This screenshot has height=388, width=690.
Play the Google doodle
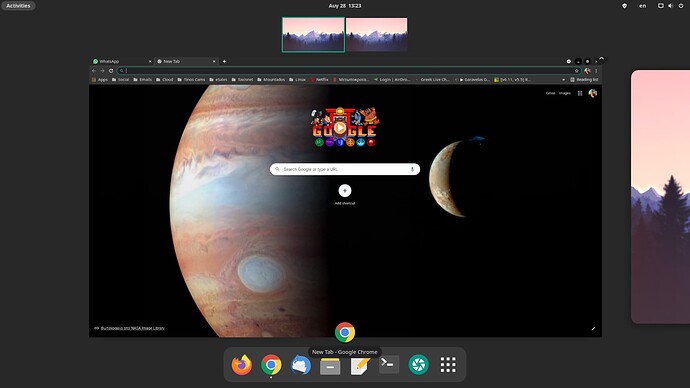point(339,128)
